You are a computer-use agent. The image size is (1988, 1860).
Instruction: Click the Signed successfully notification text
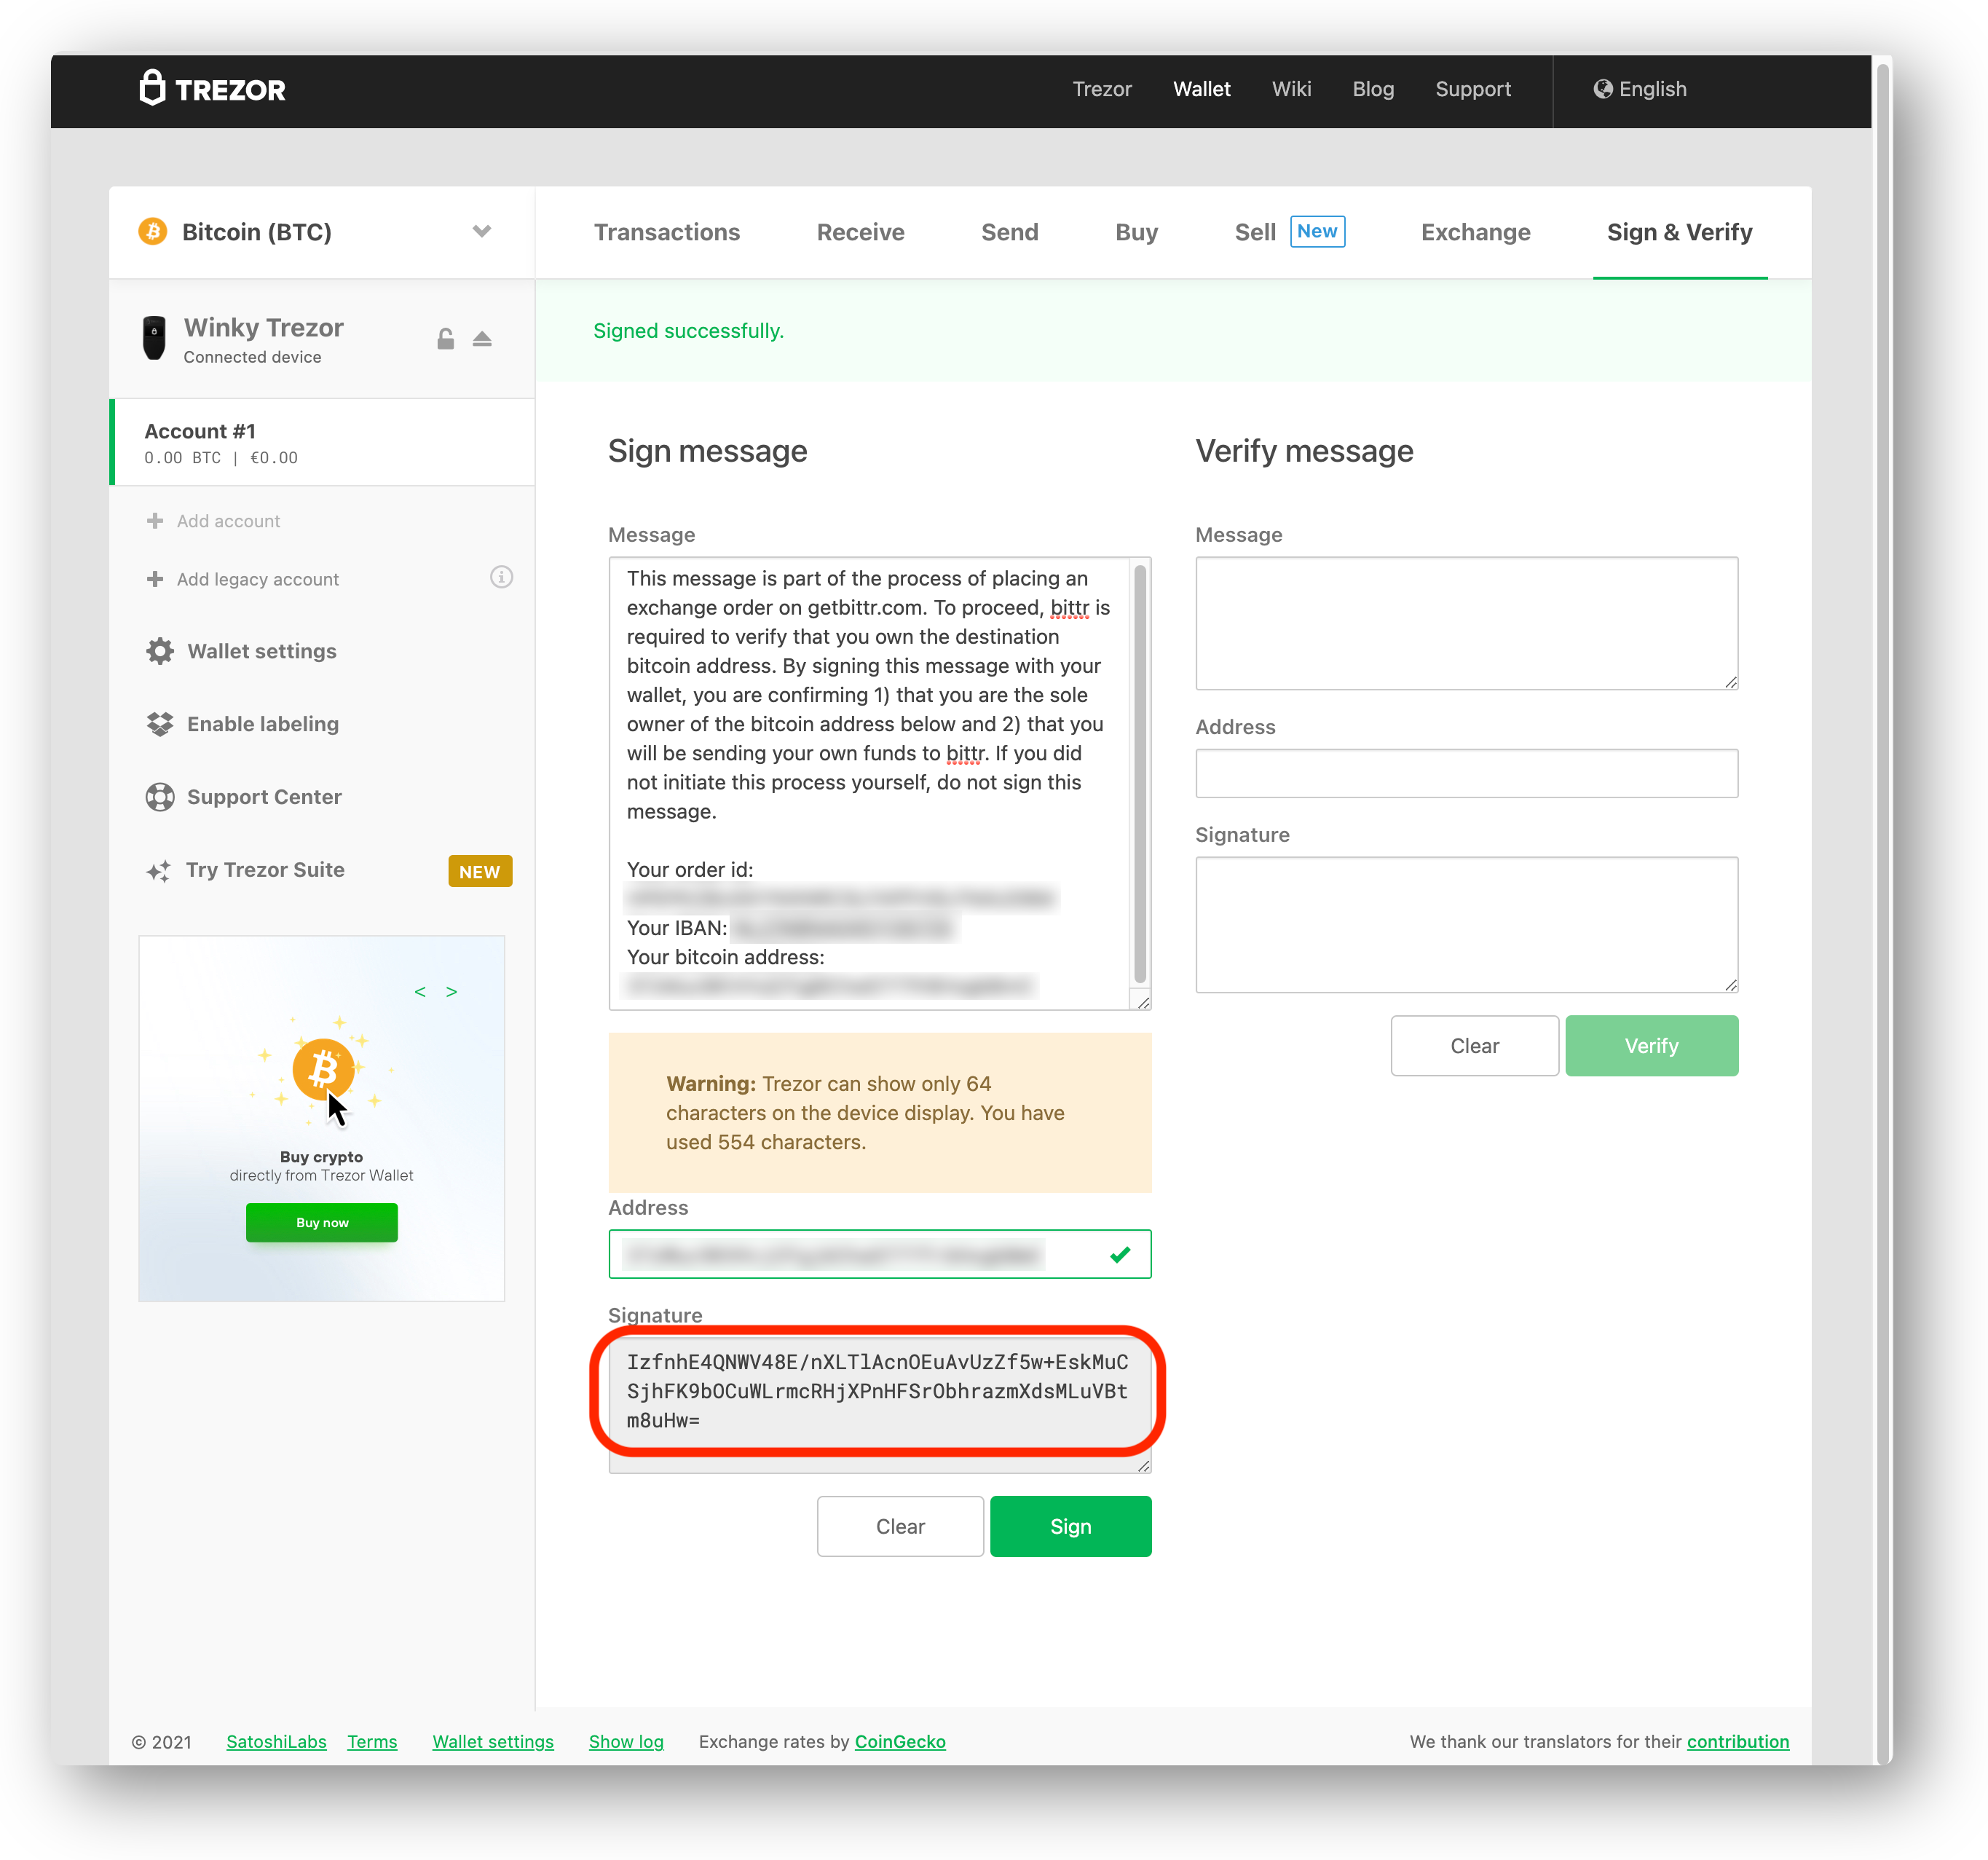[688, 331]
